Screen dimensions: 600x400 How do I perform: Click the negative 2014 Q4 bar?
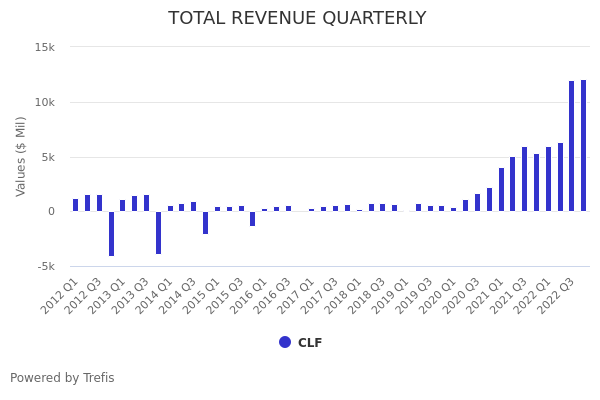[206, 222]
